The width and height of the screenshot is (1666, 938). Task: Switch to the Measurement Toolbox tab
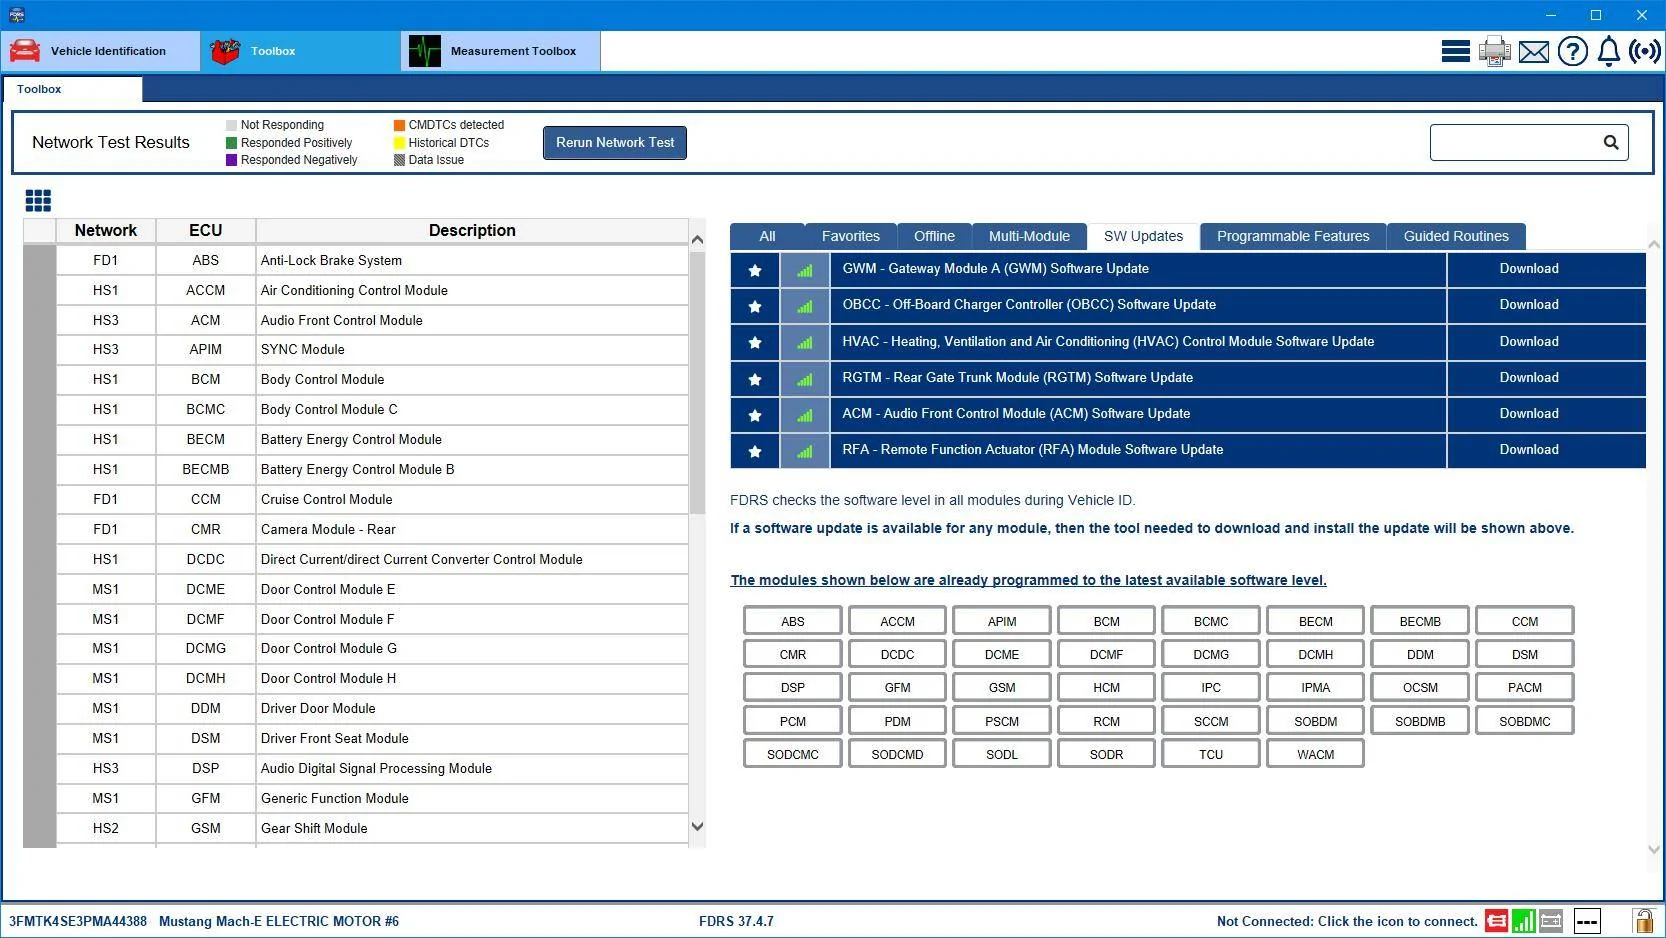coord(501,51)
